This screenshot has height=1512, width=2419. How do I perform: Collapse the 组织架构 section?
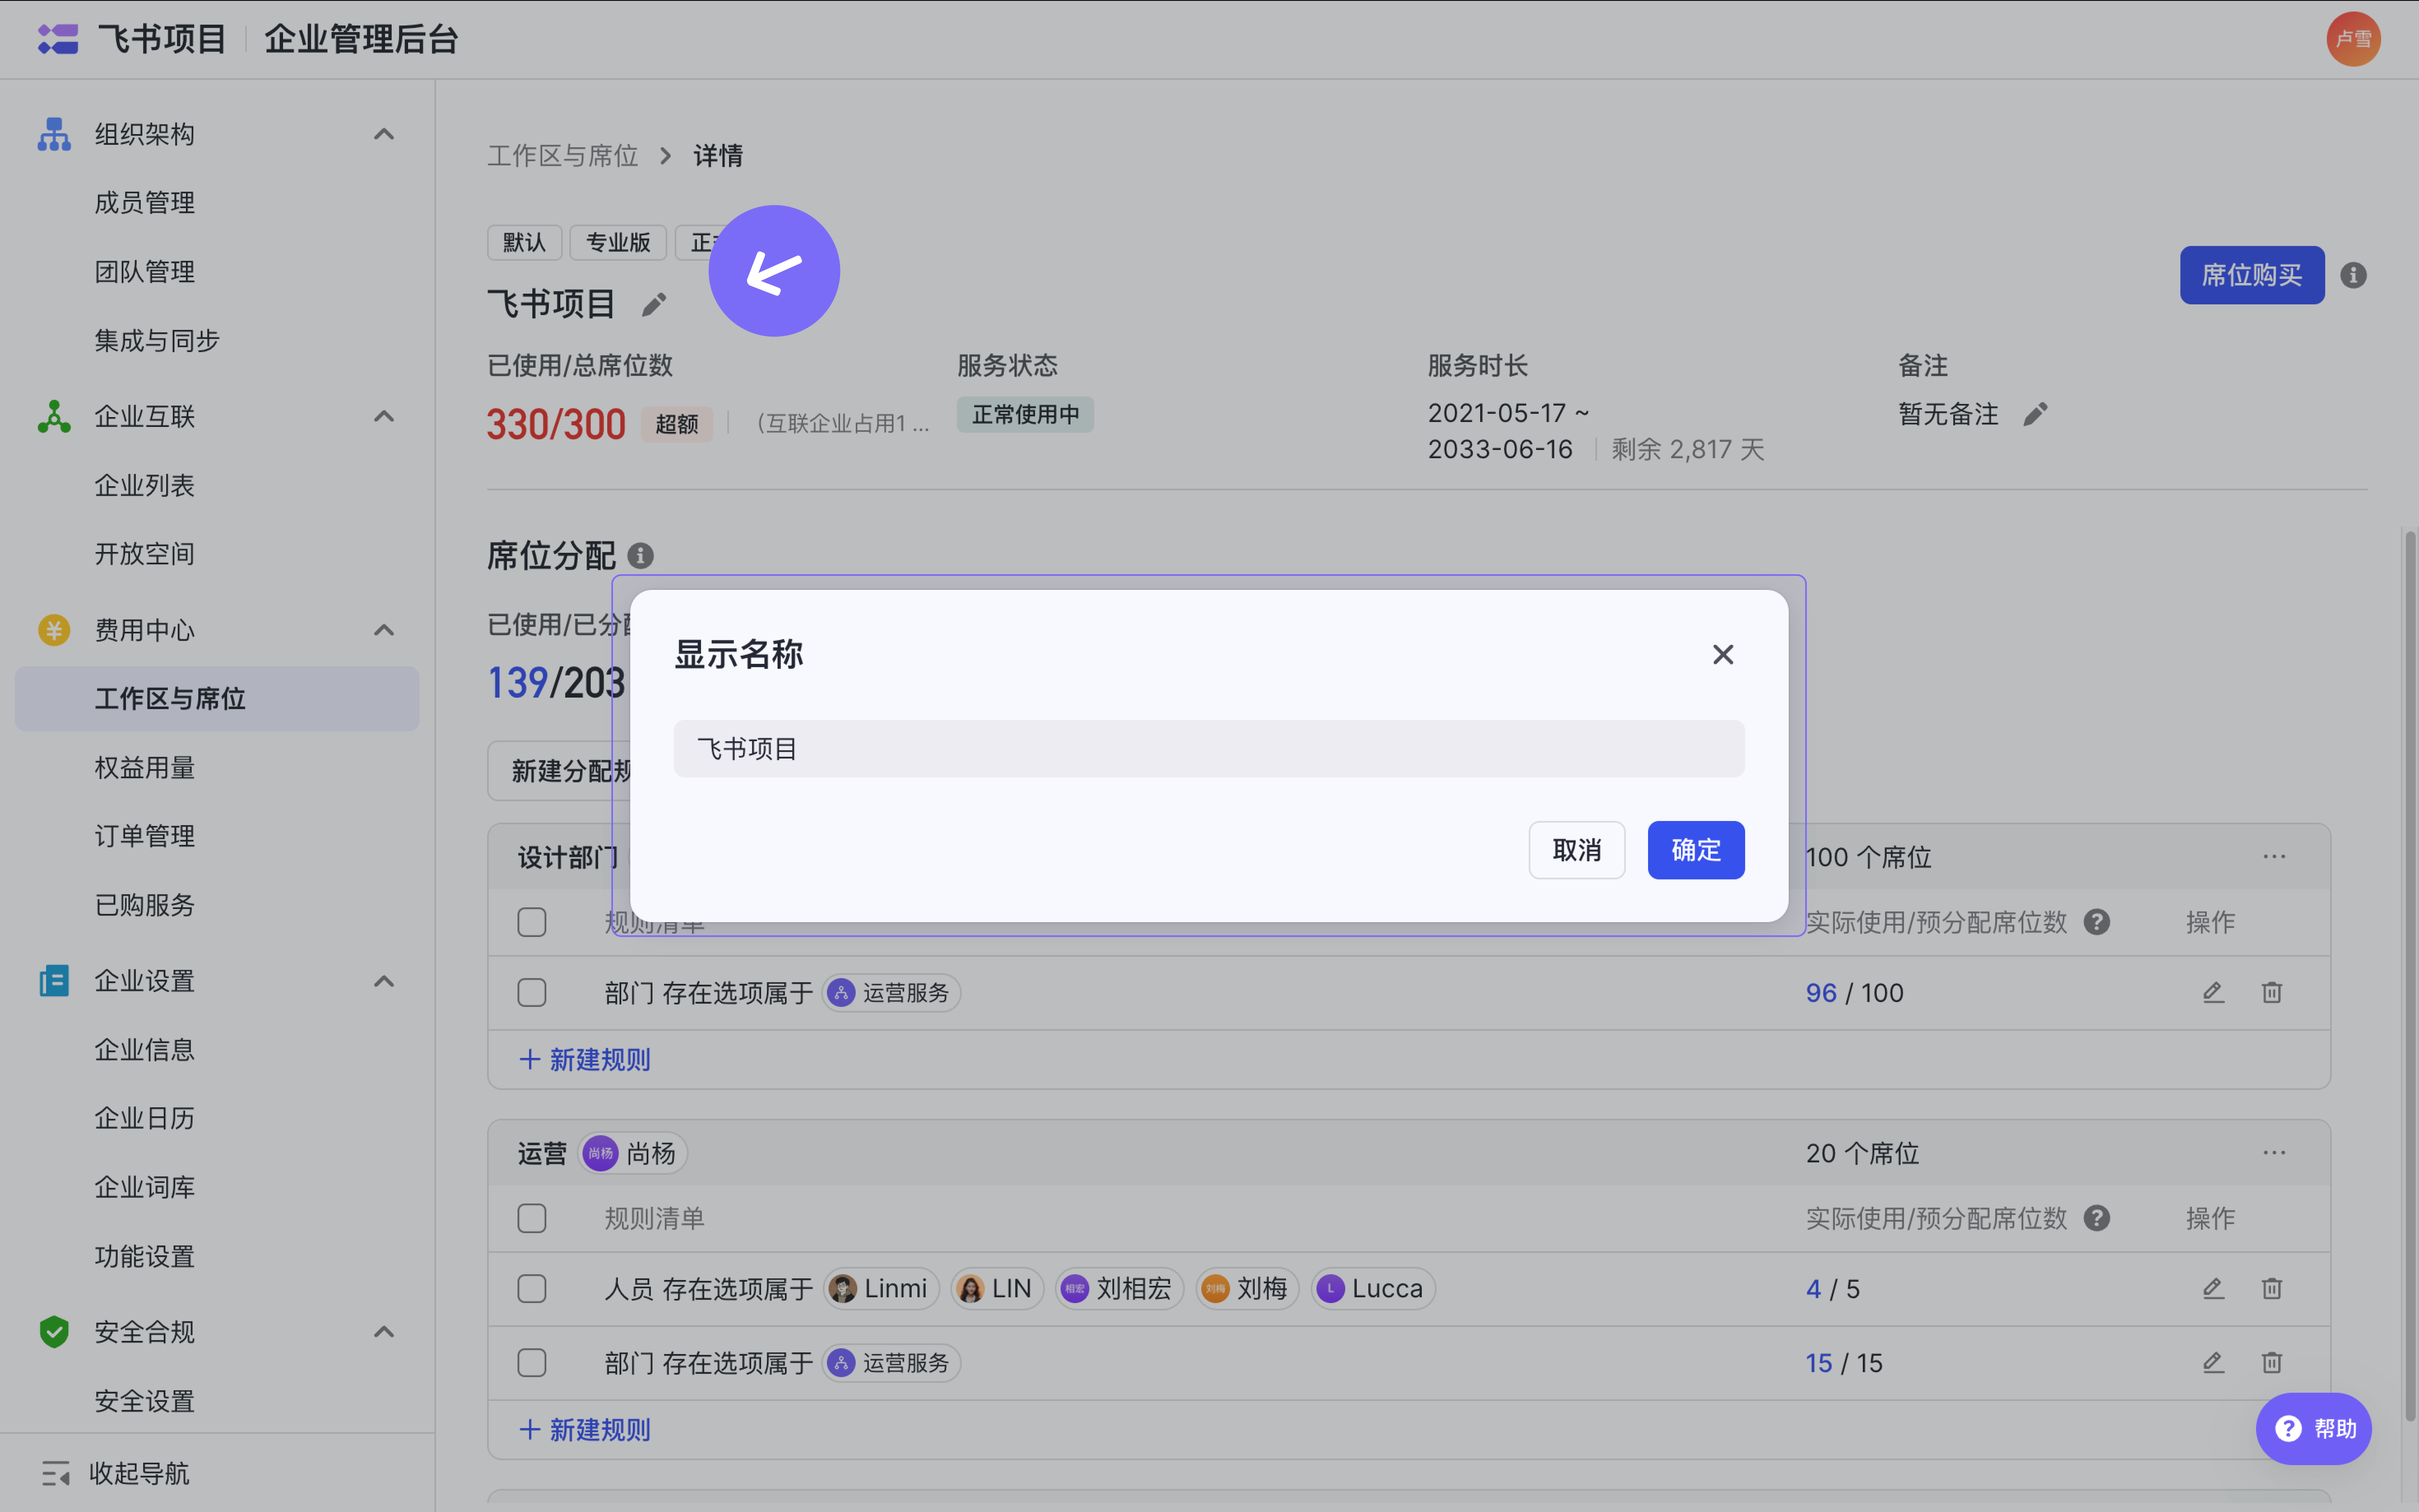384,134
